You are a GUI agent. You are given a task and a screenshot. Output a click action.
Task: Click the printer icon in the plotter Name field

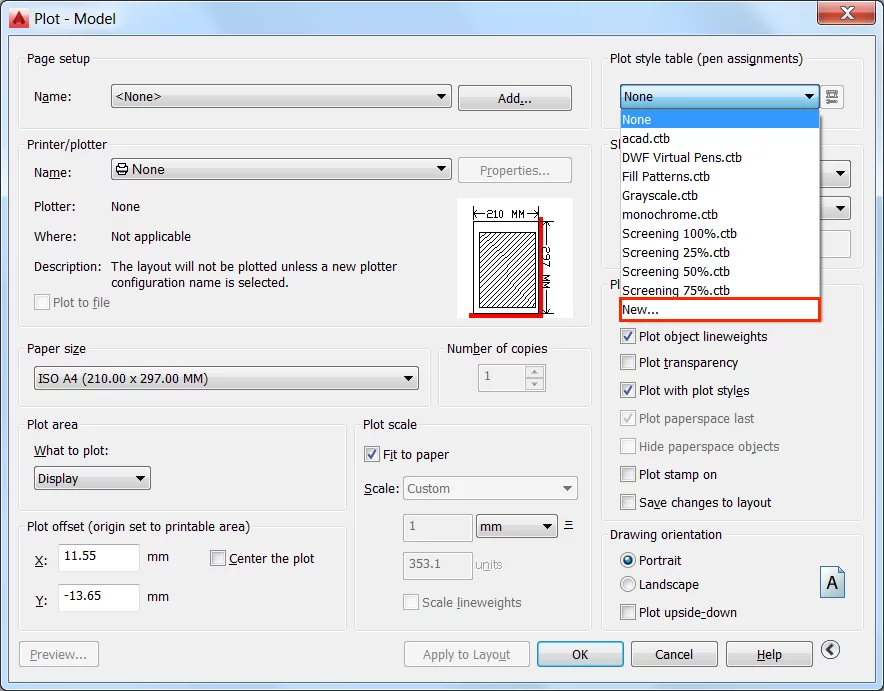point(123,169)
